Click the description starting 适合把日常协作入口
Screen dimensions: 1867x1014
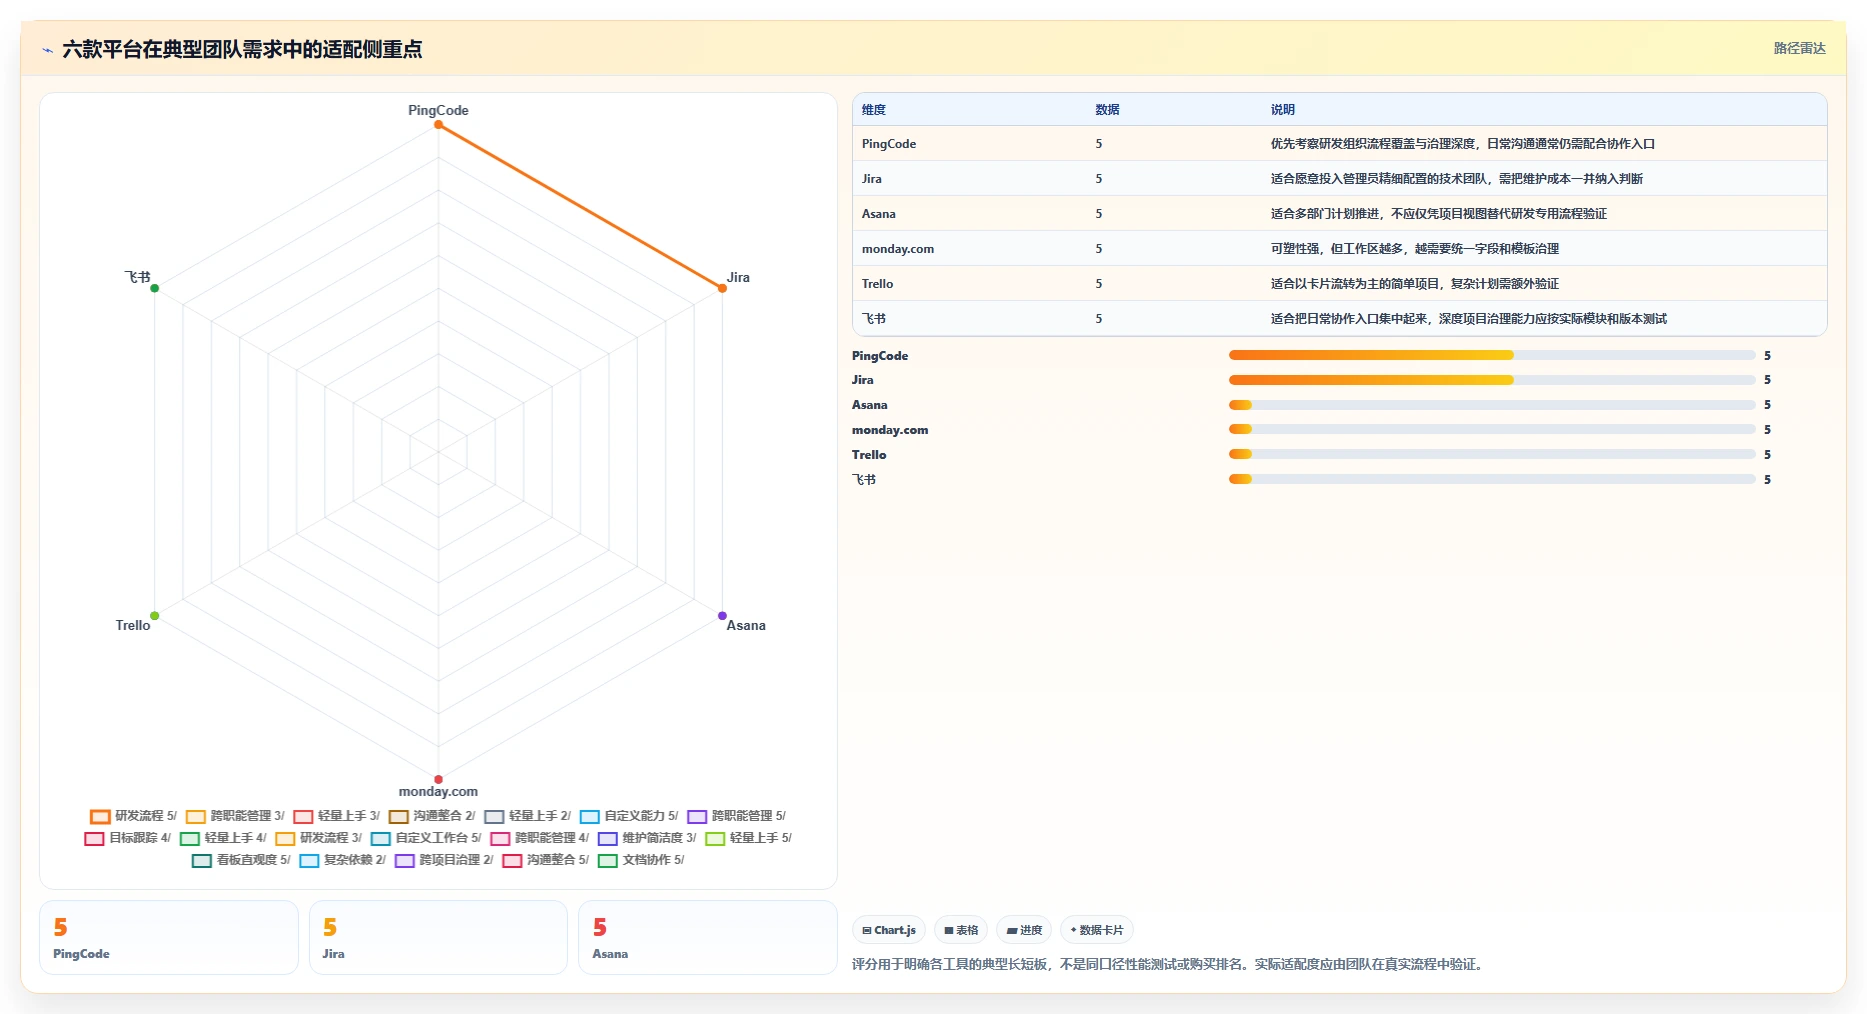1468,319
